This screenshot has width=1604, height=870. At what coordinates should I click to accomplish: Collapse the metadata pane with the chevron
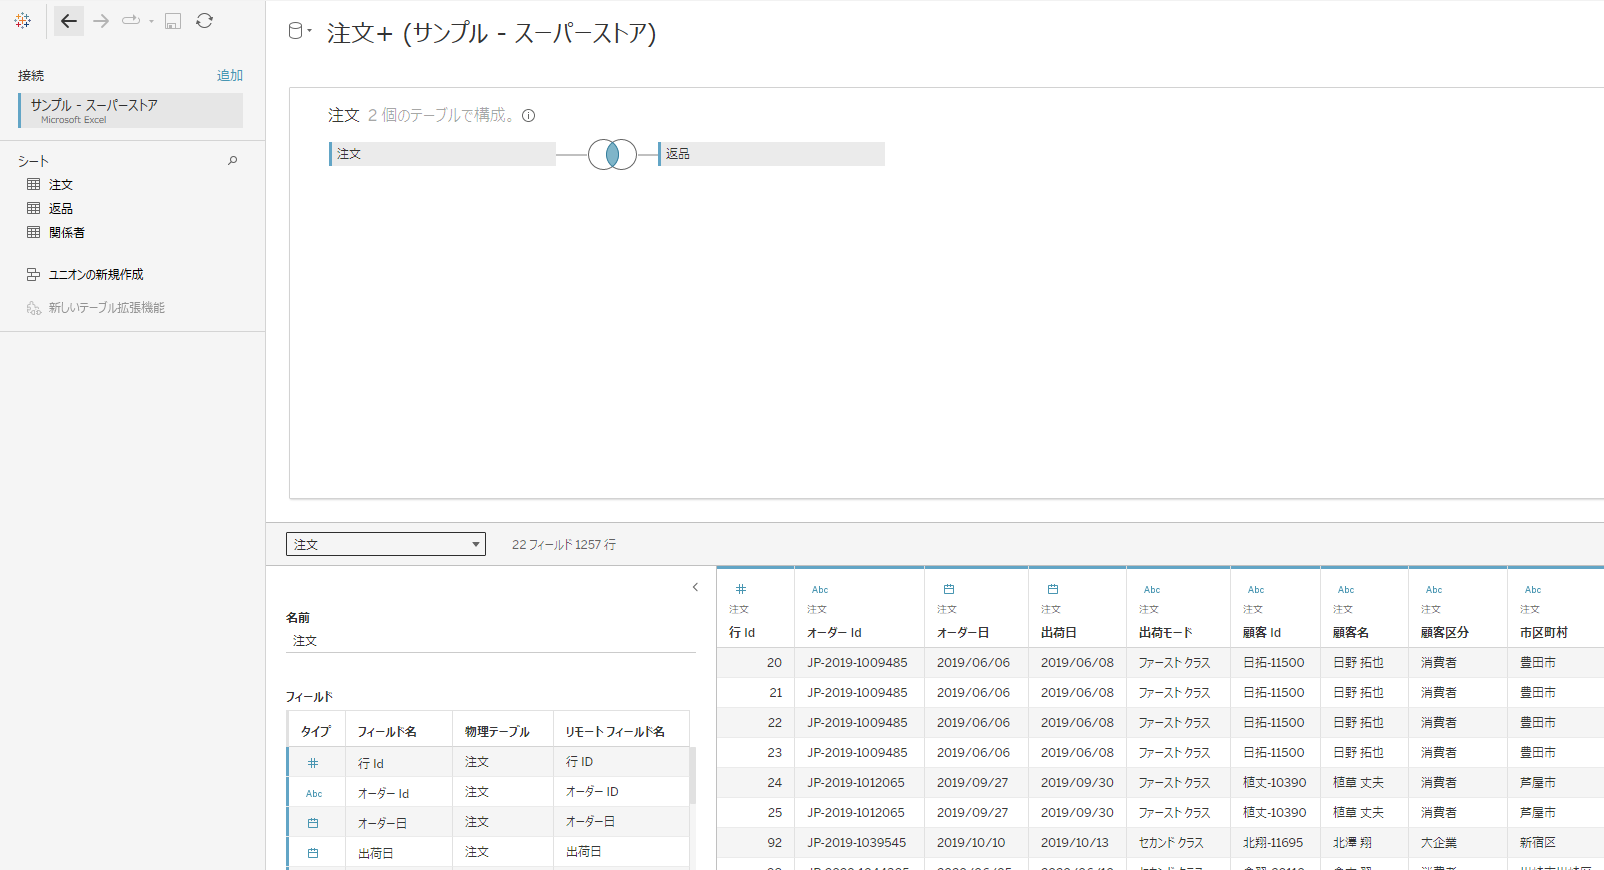click(x=695, y=587)
